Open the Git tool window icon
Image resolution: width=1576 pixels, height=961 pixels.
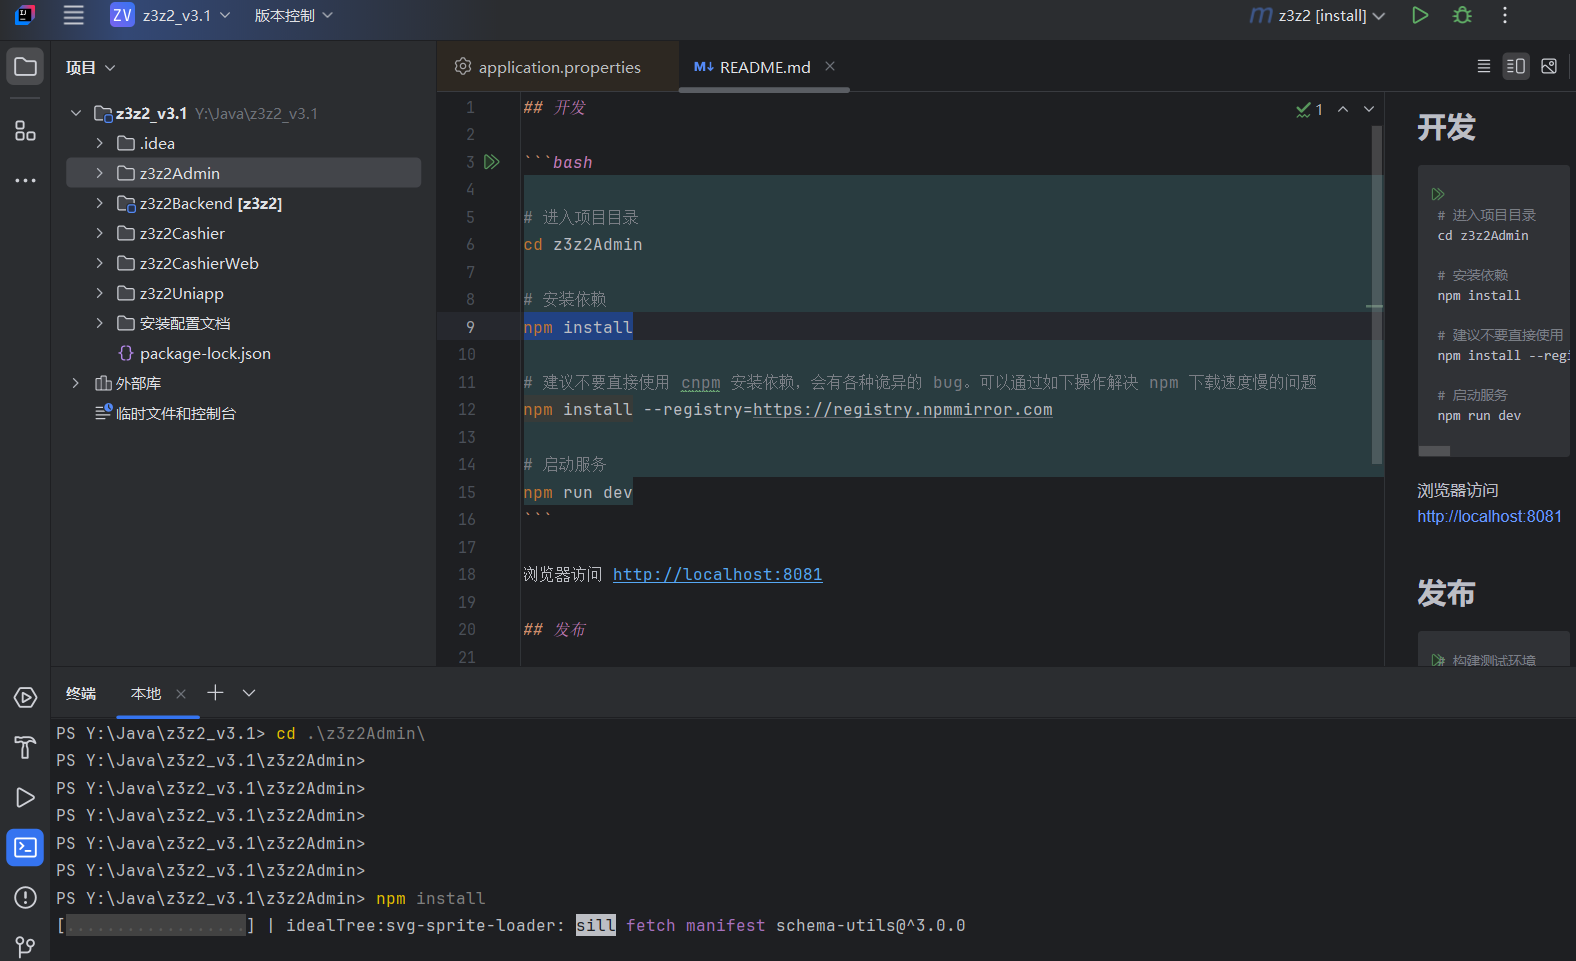(x=25, y=946)
